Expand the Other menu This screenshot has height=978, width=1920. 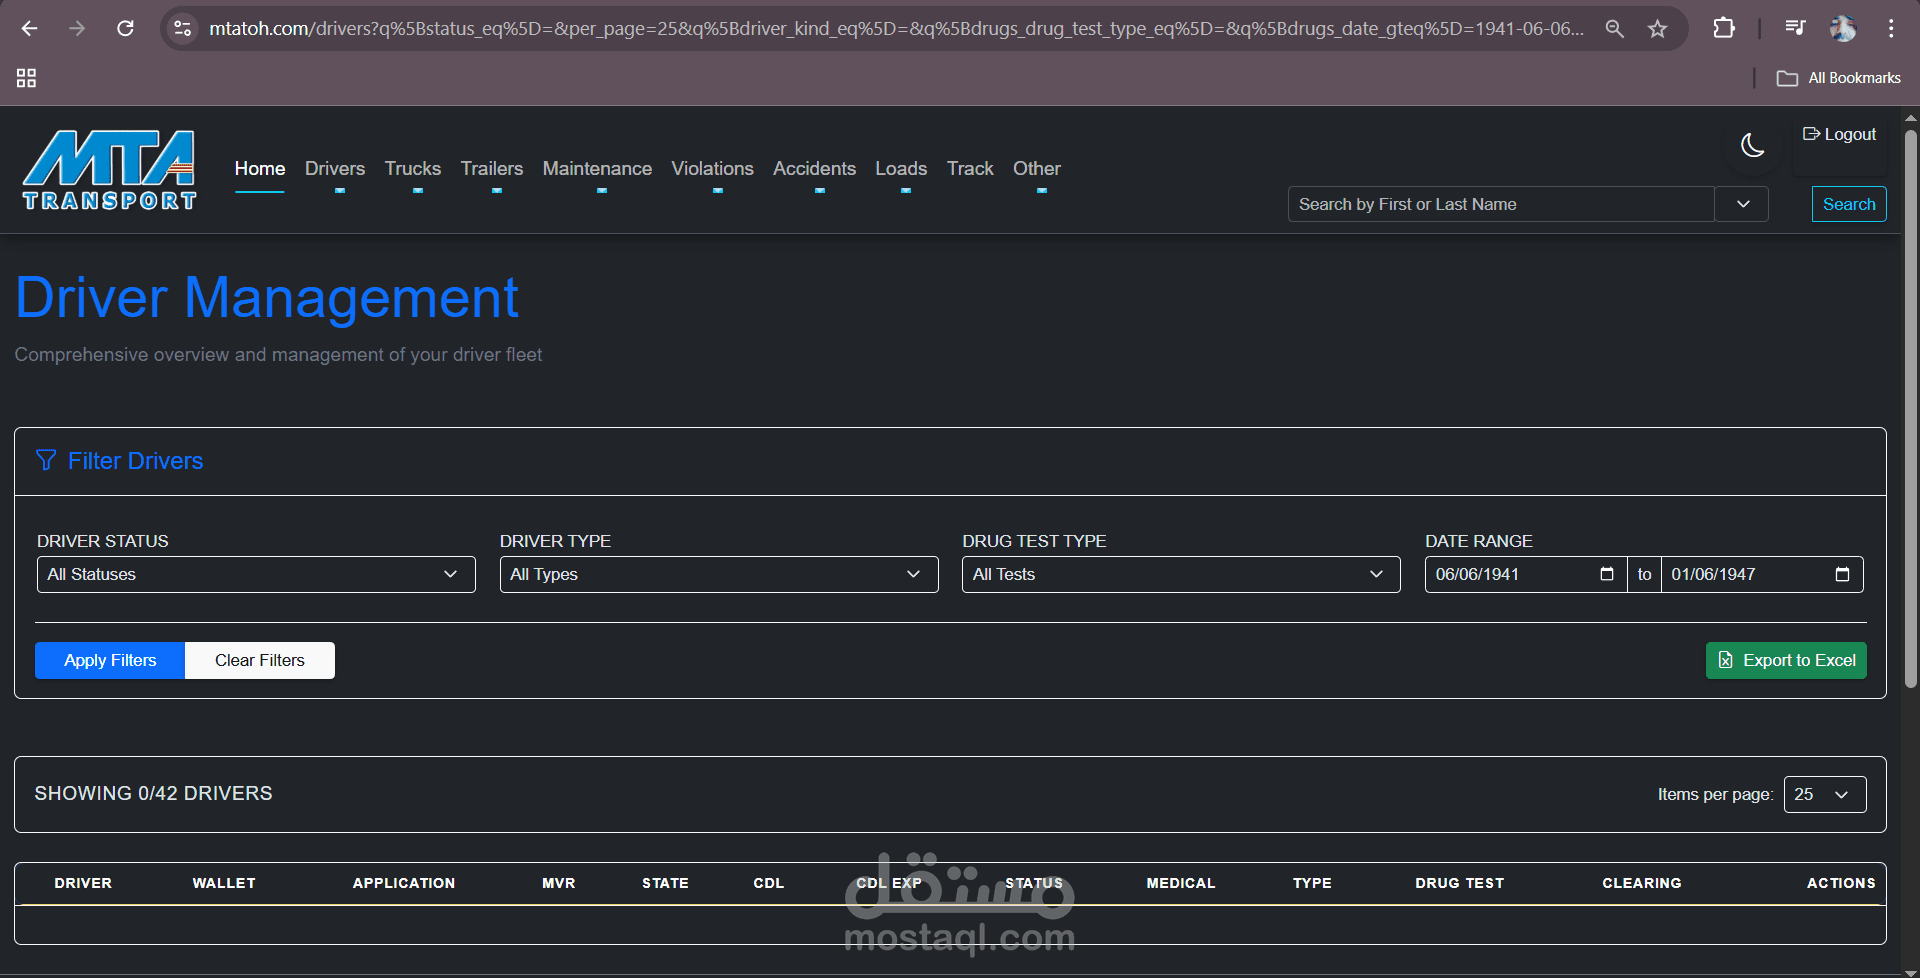(1037, 169)
